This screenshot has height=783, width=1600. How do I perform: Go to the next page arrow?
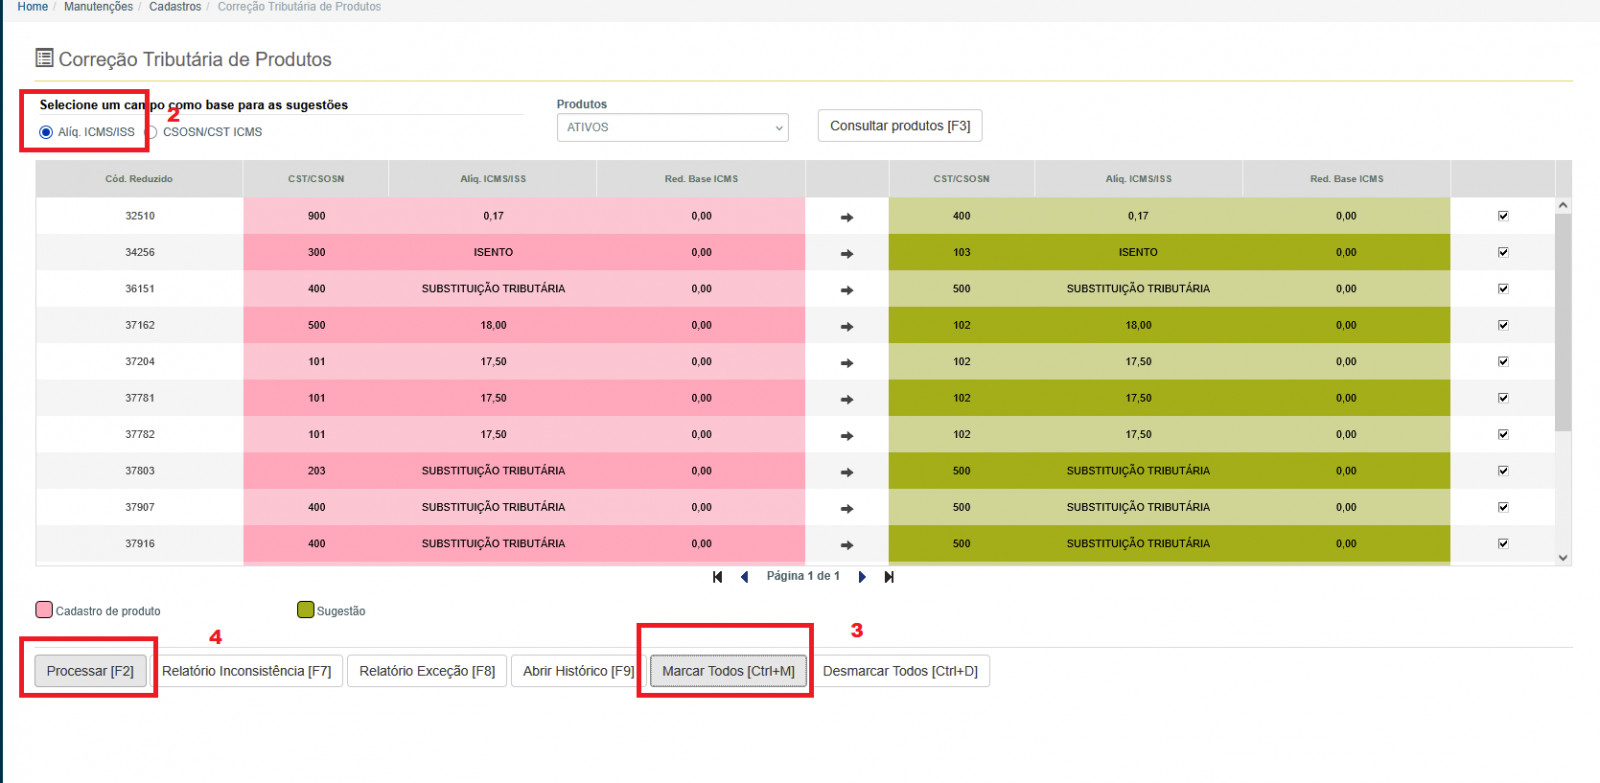[862, 577]
